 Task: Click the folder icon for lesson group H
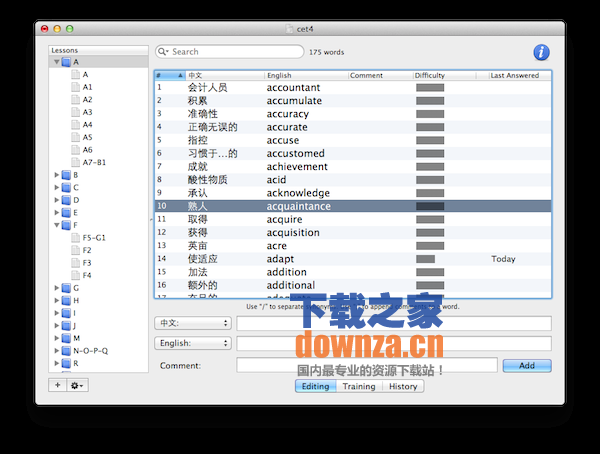[66, 300]
